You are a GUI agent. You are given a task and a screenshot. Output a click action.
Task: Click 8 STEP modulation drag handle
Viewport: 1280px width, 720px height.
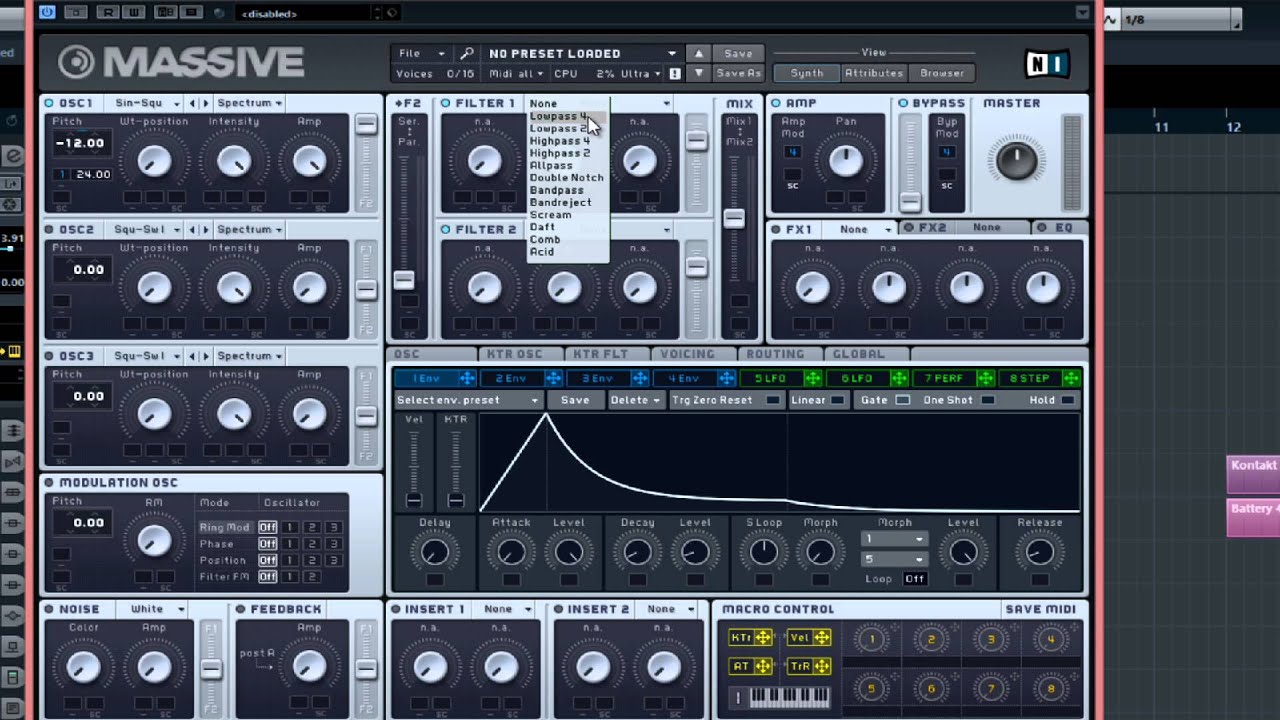(1071, 378)
